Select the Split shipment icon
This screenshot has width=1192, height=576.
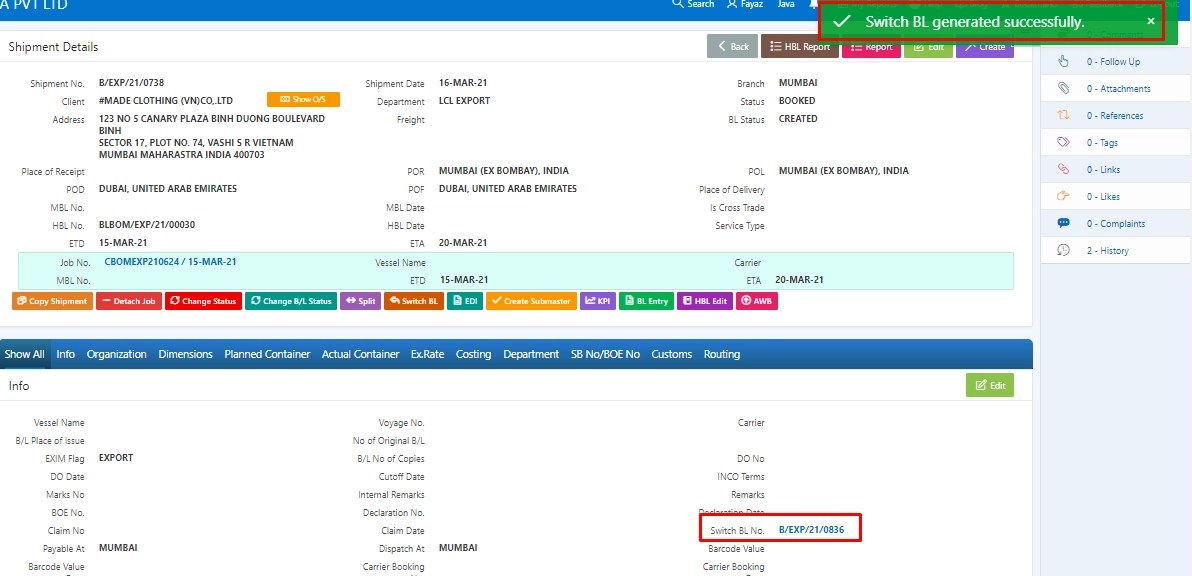tap(360, 300)
